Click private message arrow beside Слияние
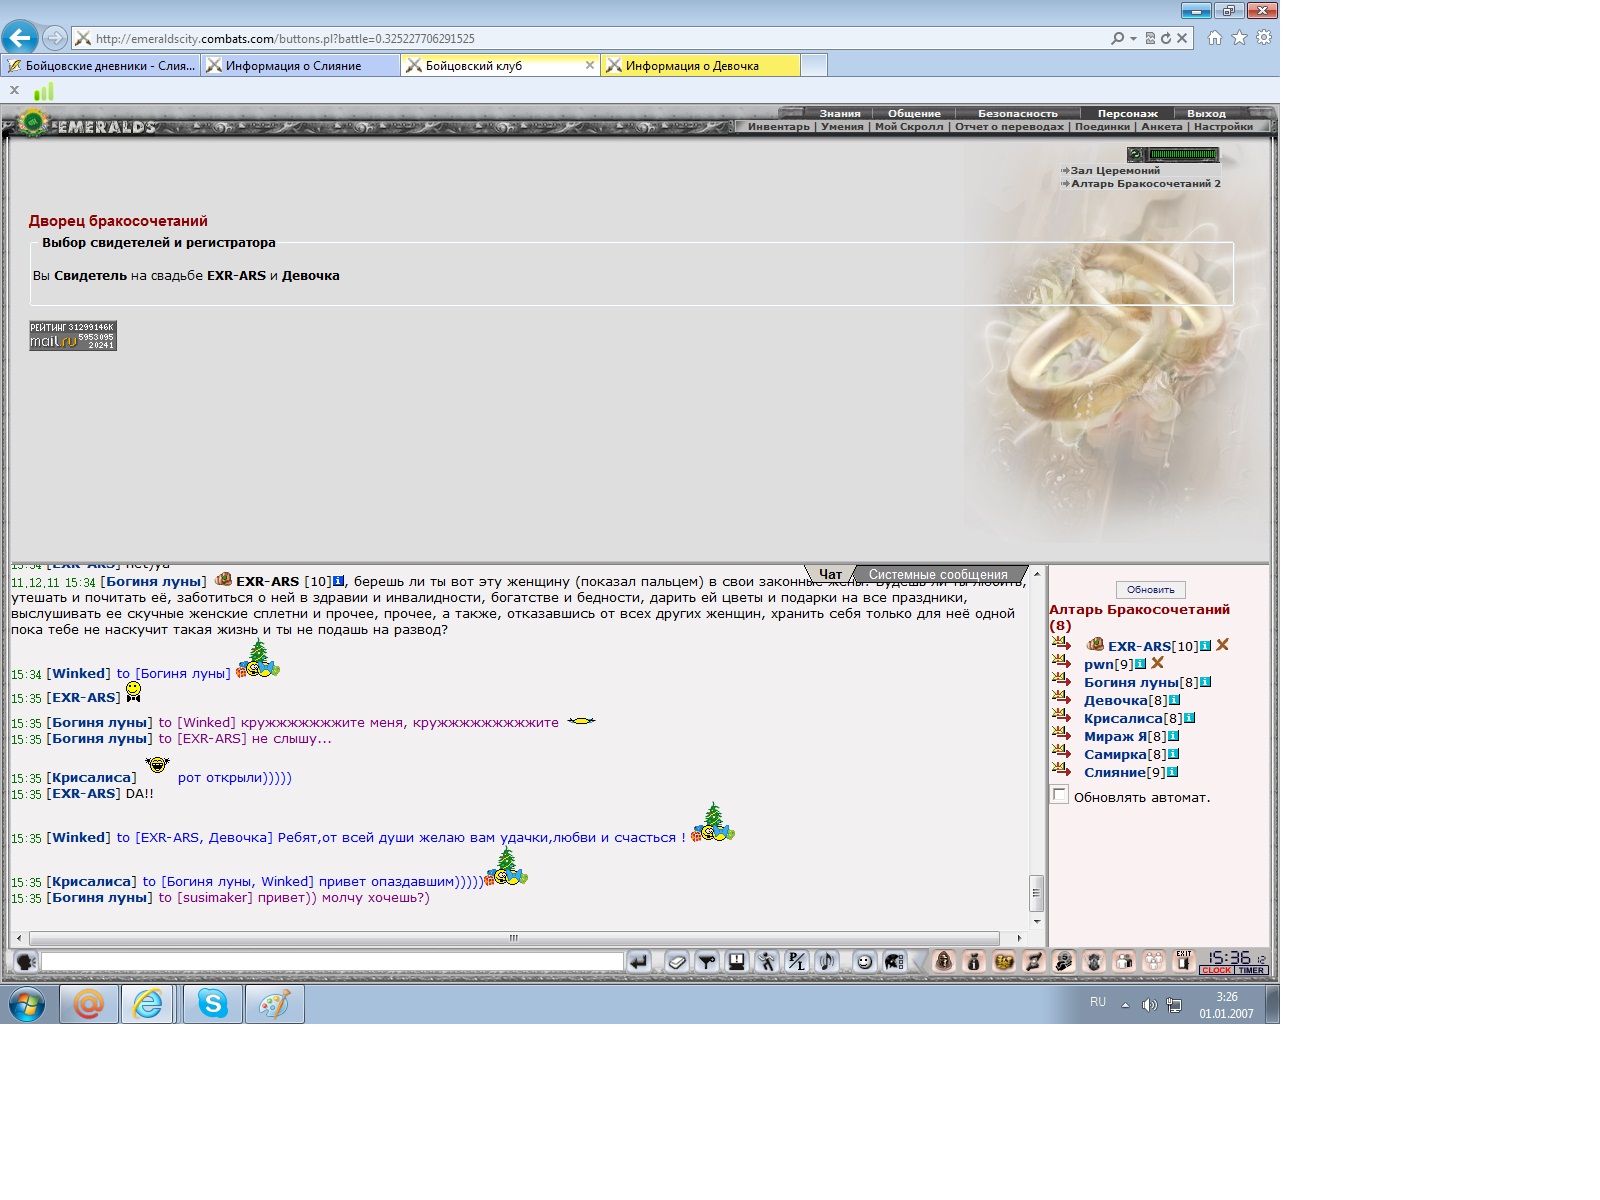 click(1061, 771)
